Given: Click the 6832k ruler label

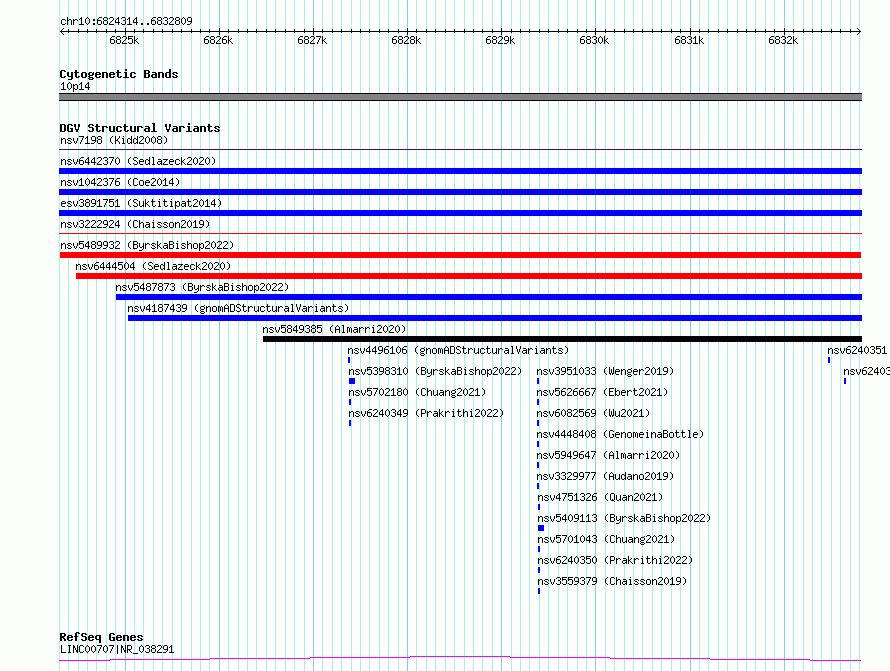Looking at the screenshot, I should 783,40.
